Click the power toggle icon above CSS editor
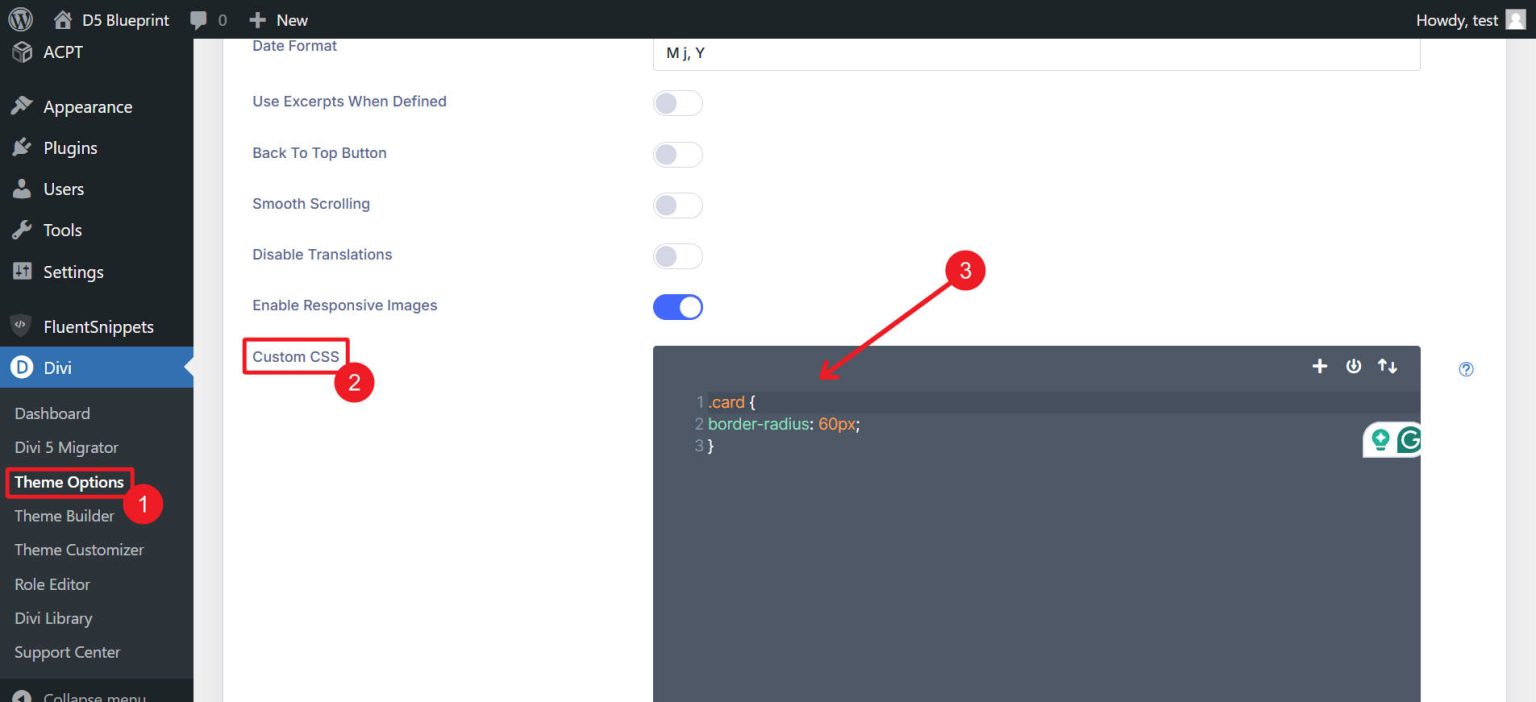The width and height of the screenshot is (1536, 702). pos(1353,366)
